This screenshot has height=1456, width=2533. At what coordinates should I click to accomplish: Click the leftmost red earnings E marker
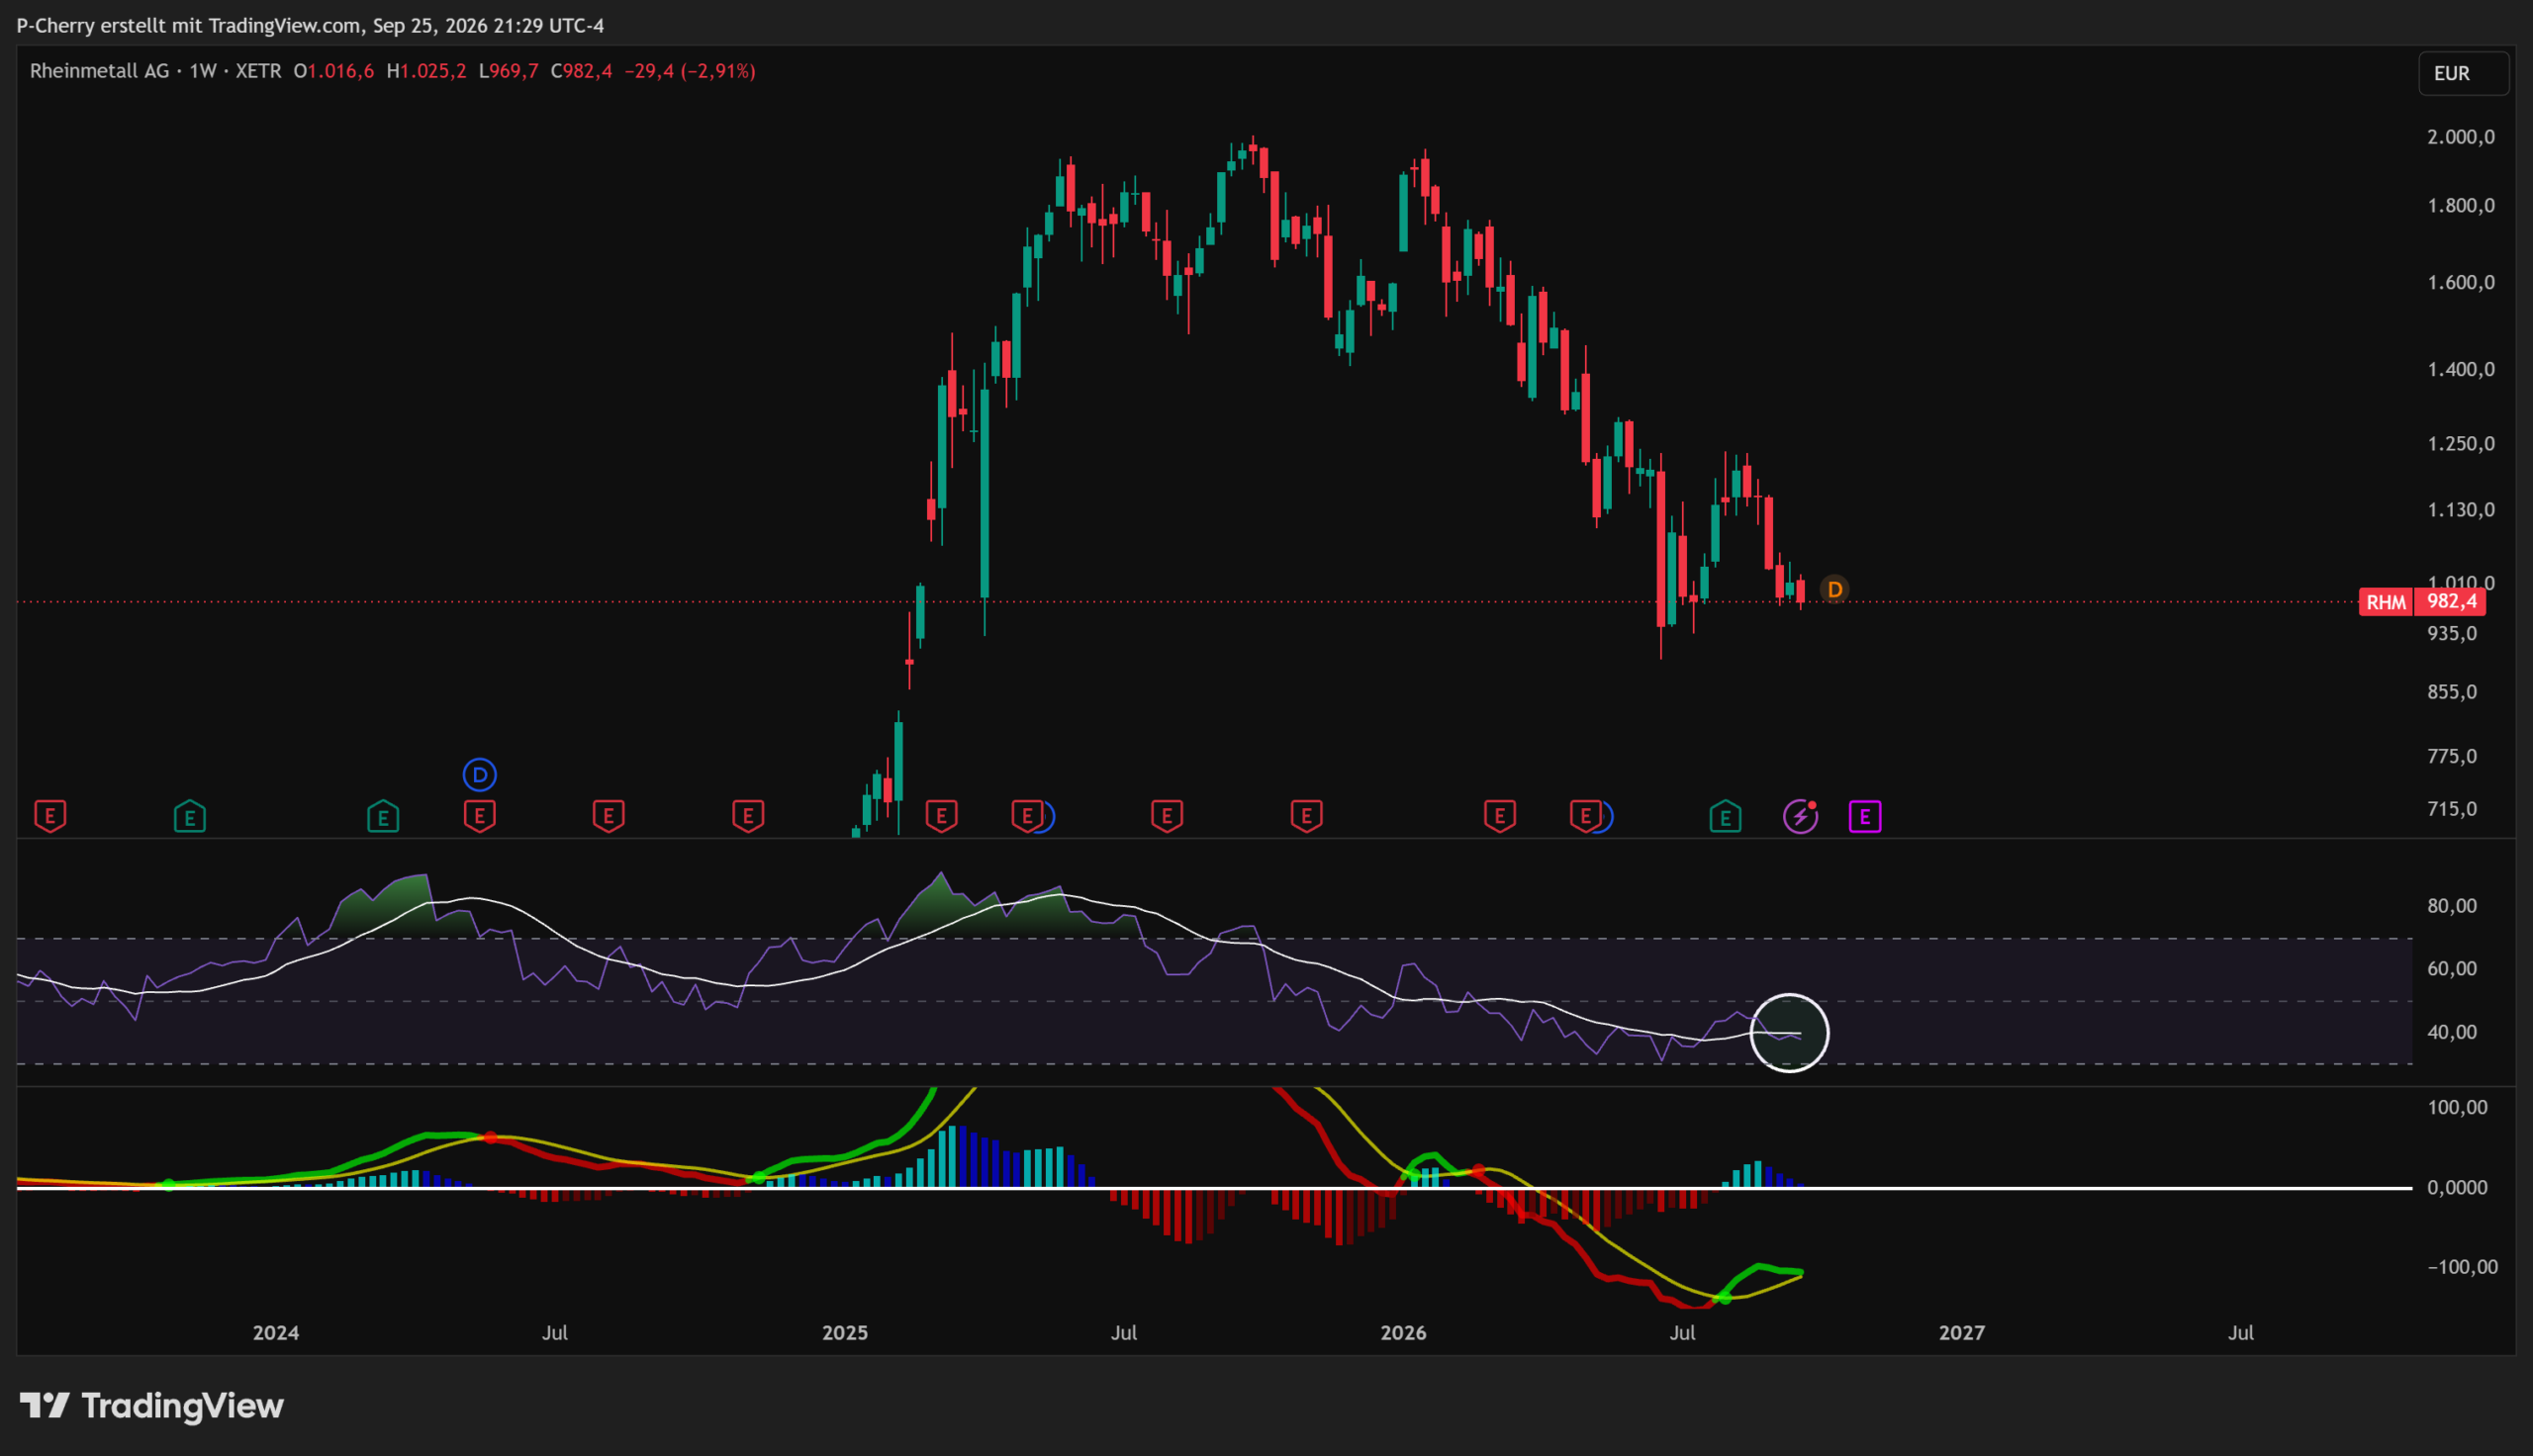point(50,816)
